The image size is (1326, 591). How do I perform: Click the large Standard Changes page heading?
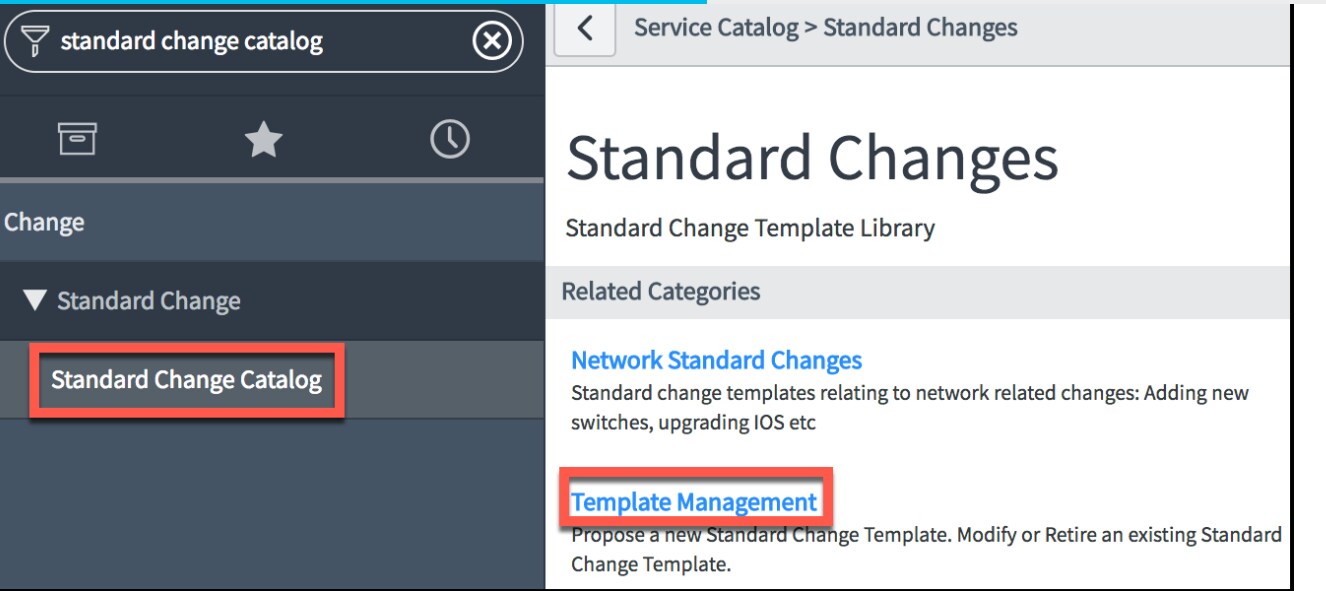point(812,160)
